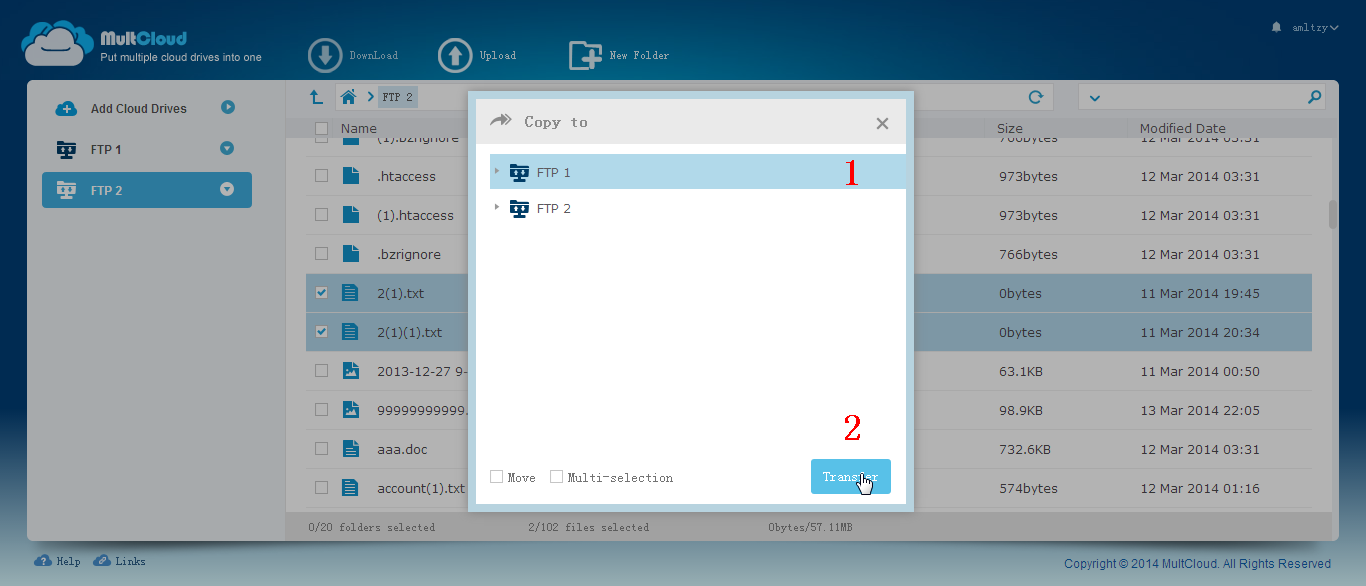Click Add Cloud Drives arrow button
This screenshot has height=586, width=1366.
228,107
